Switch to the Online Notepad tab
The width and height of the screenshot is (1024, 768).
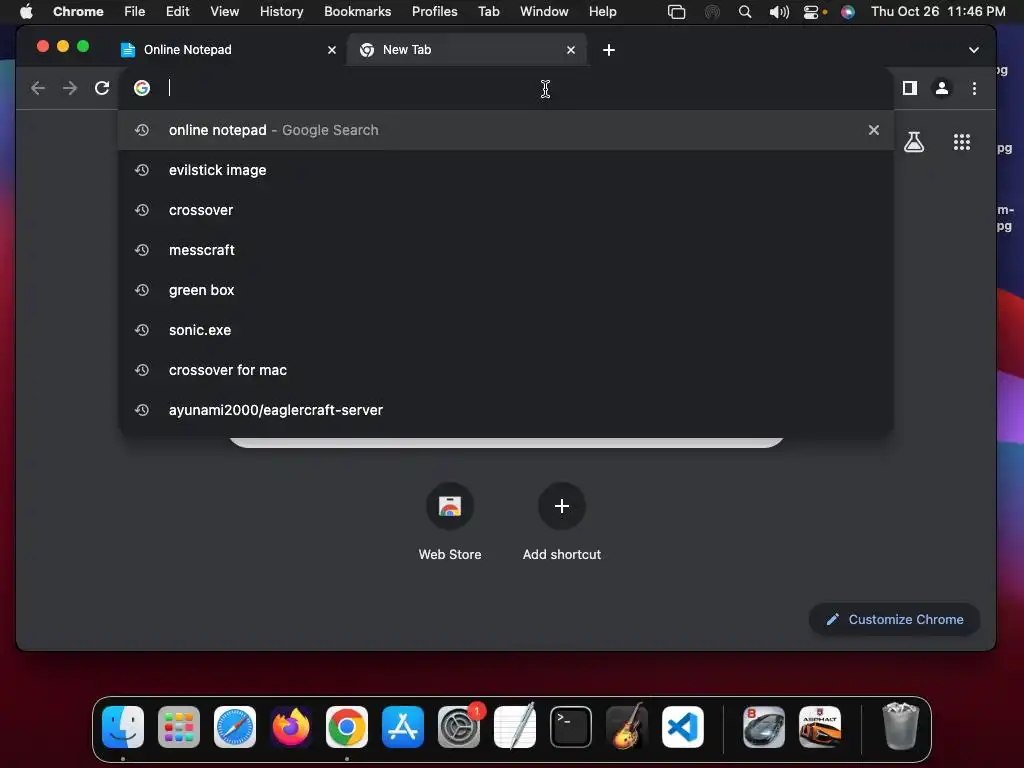coord(228,50)
